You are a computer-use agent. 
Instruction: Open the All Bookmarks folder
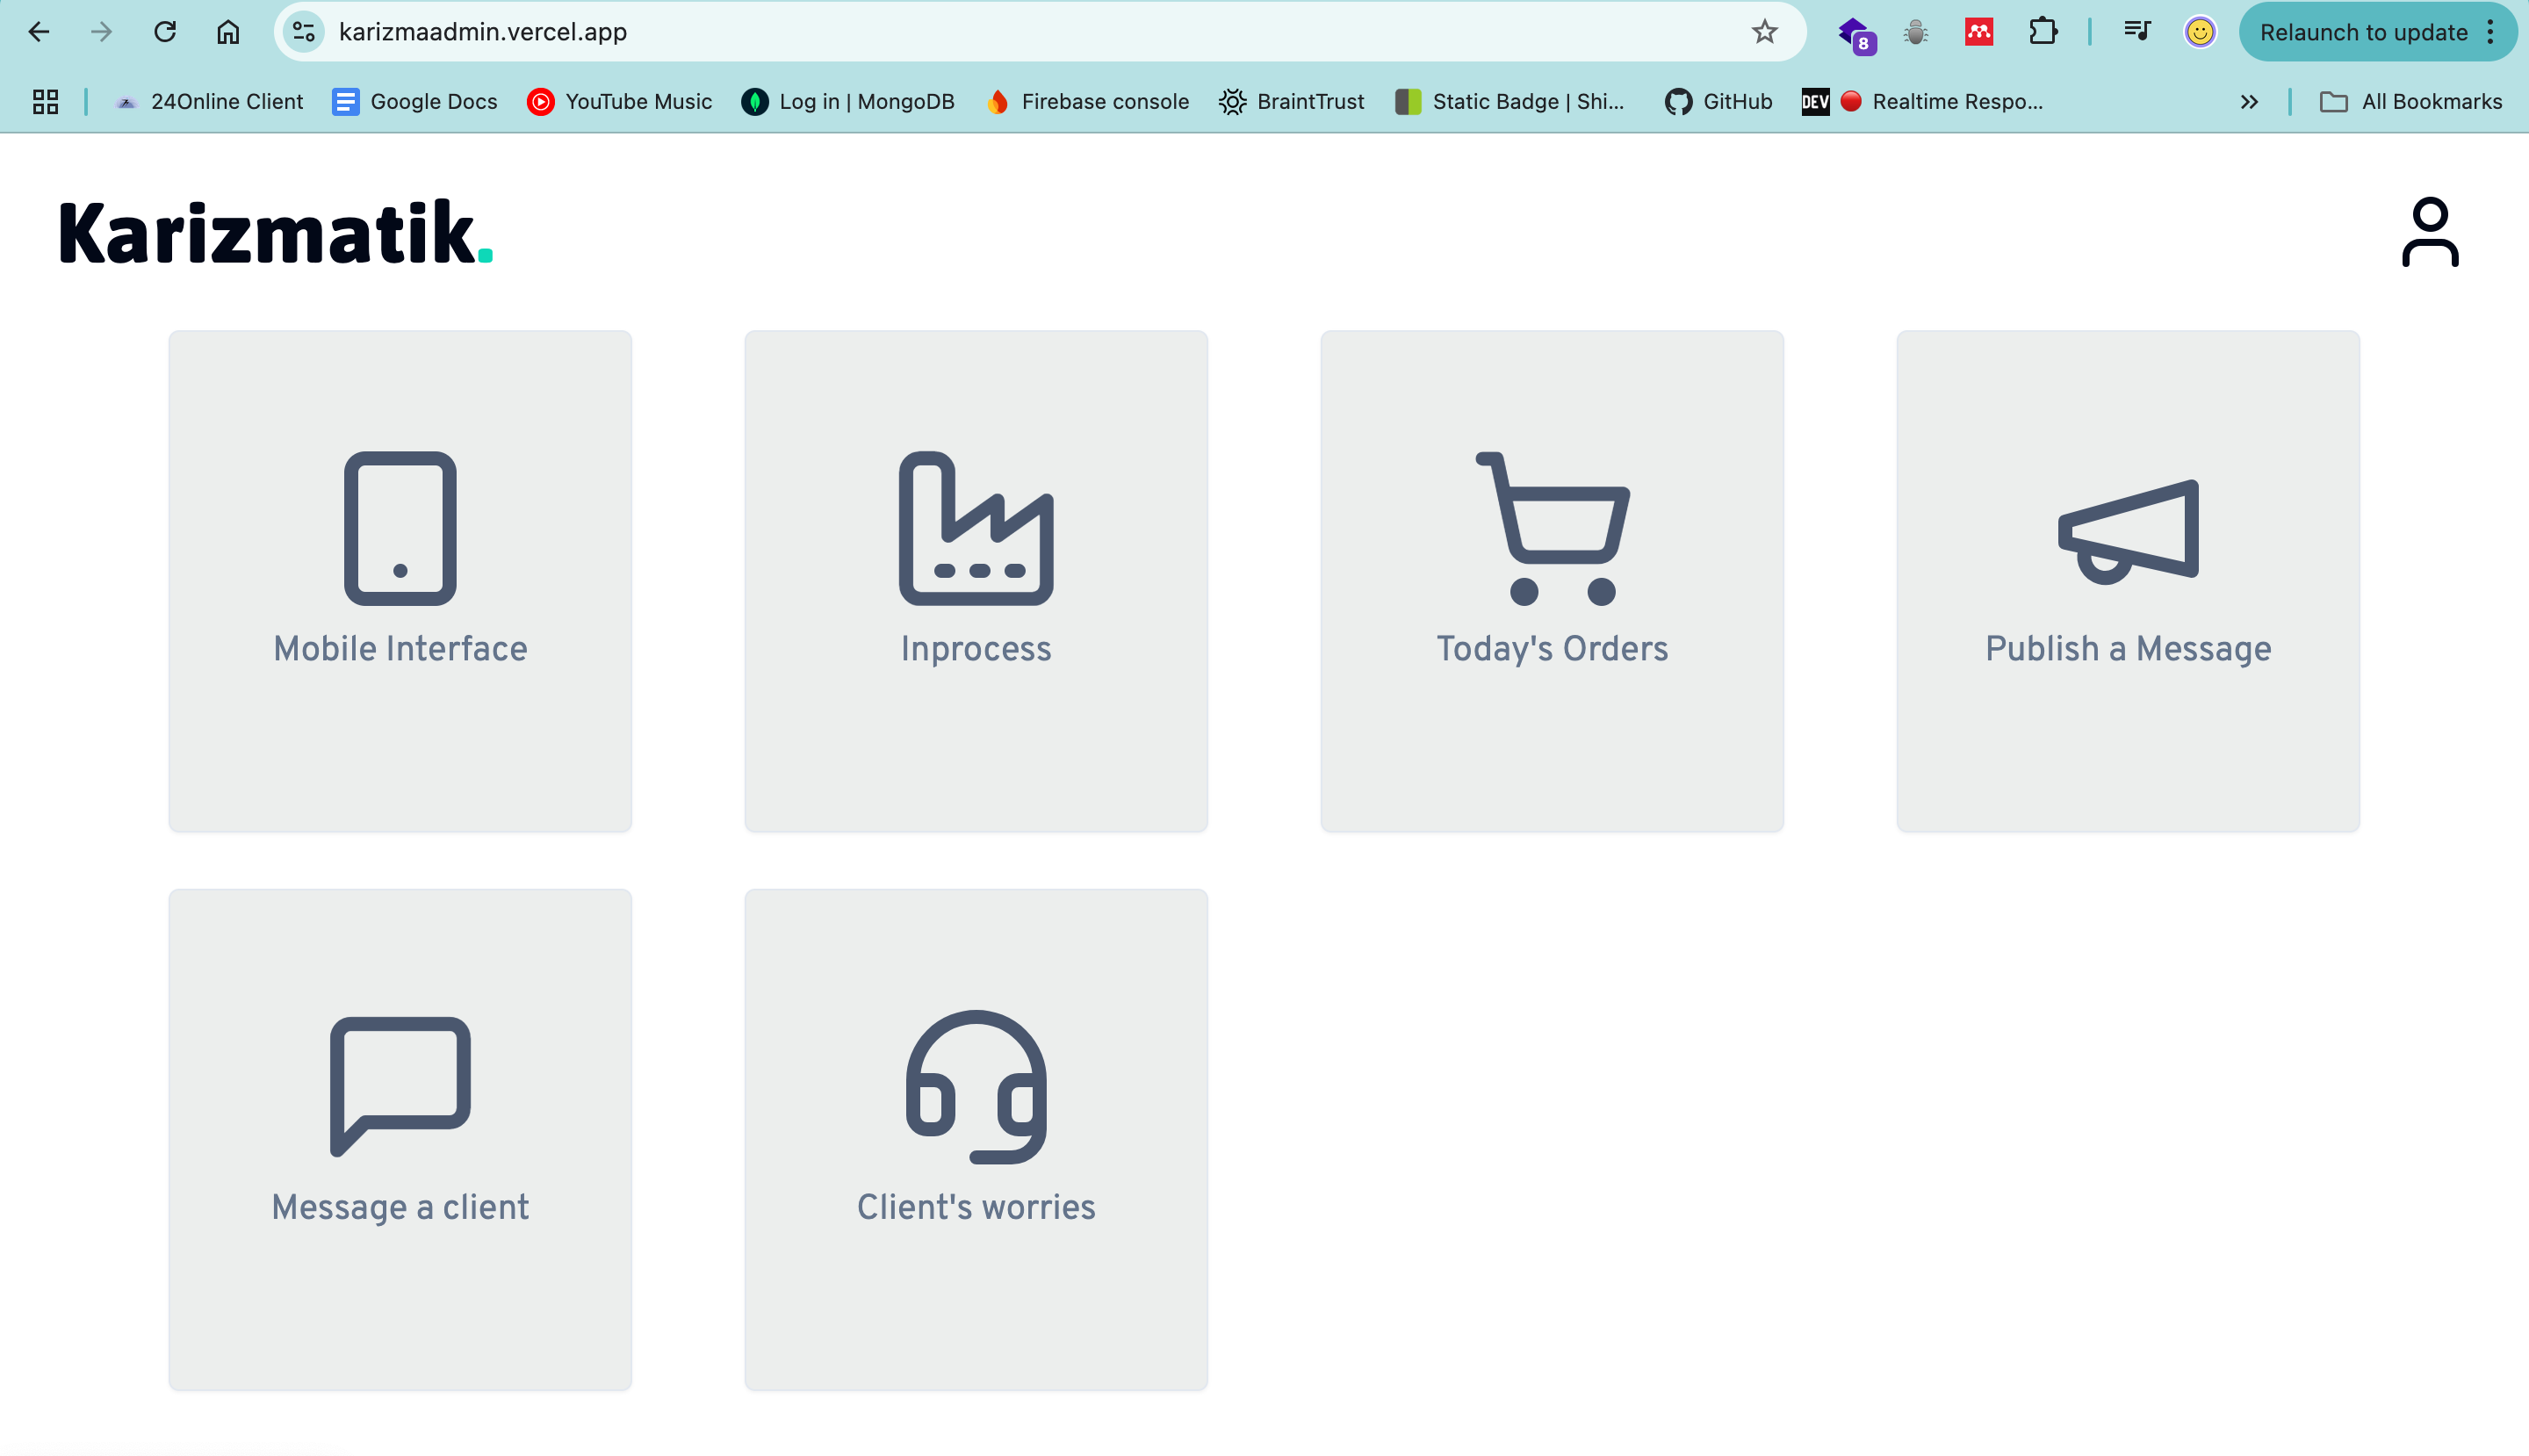point(2410,101)
